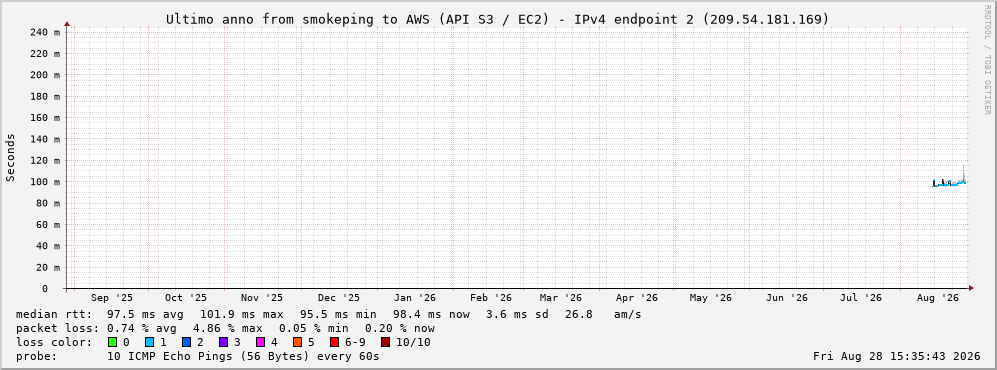Screen dimensions: 997x370
Task: Click the purple loss color 3 swatch
Action: (223, 342)
